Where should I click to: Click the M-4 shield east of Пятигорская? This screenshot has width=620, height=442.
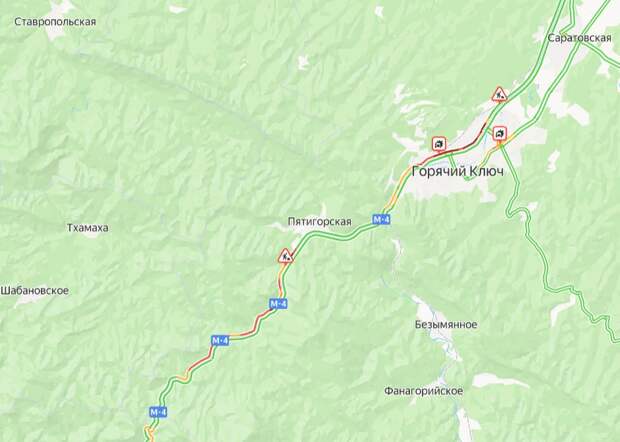(x=381, y=219)
